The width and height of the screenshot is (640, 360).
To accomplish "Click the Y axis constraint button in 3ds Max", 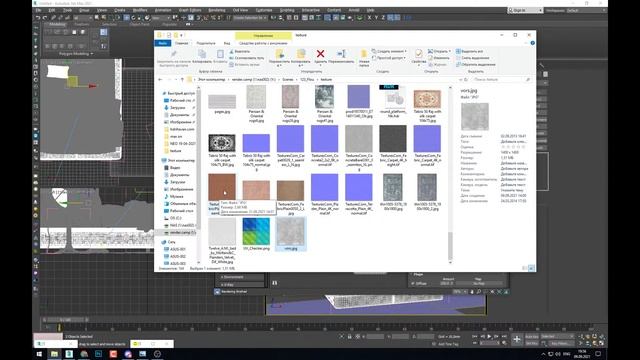I will click(x=376, y=18).
